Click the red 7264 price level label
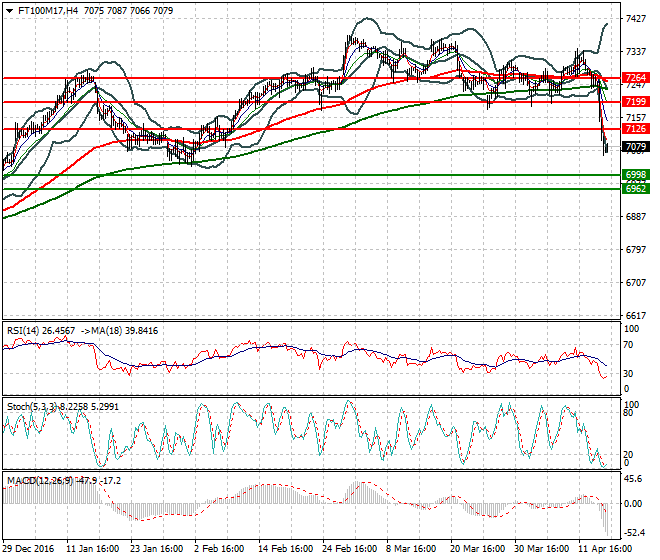The image size is (660, 560). [636, 78]
